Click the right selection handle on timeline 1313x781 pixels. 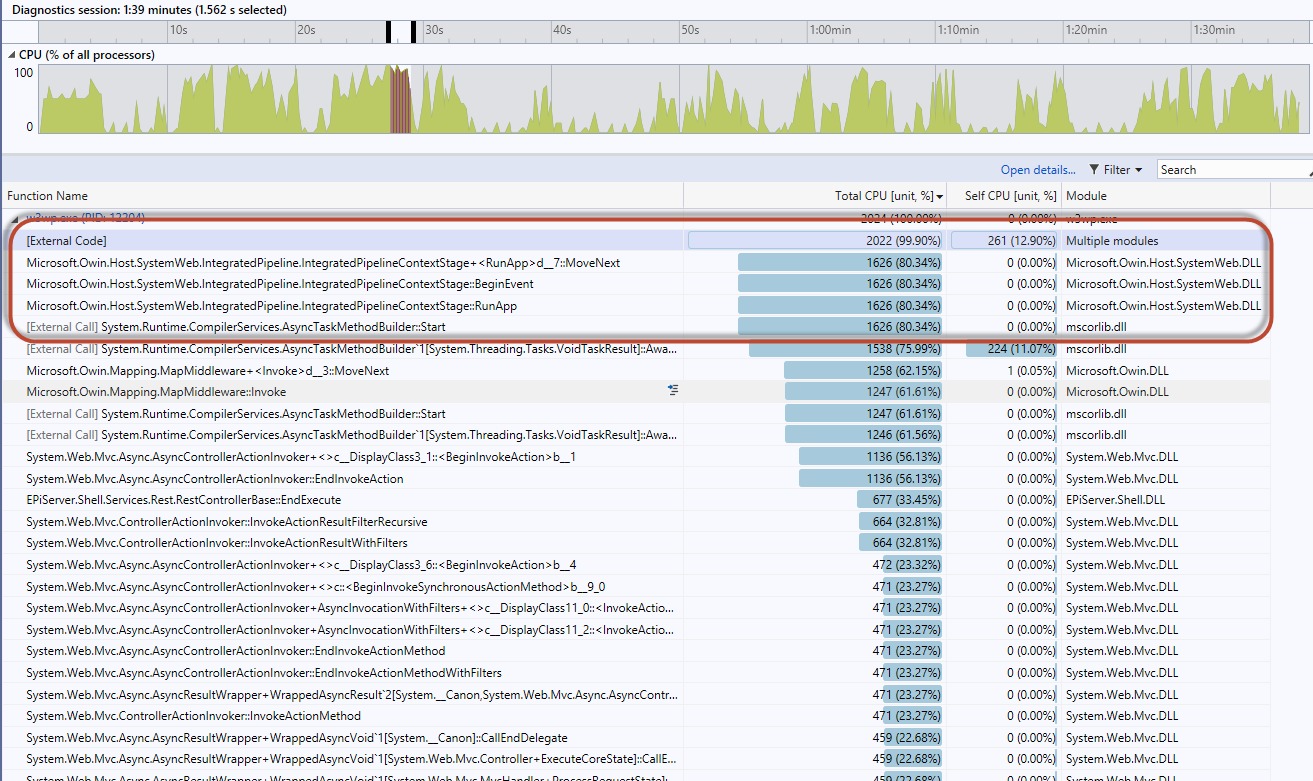pyautogui.click(x=413, y=32)
